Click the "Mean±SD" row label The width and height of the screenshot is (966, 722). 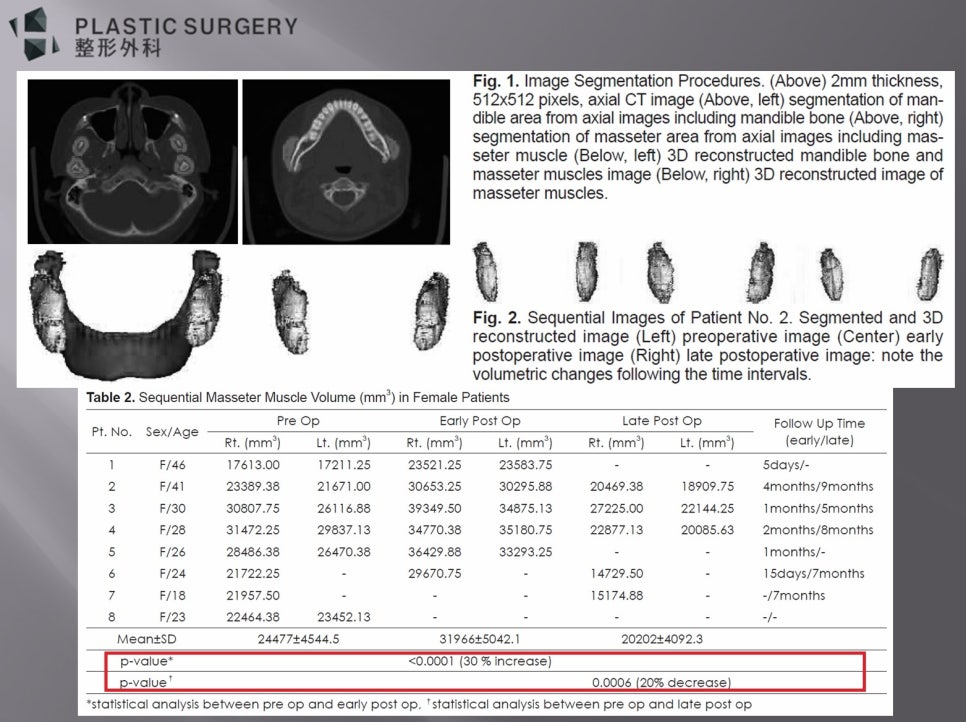(x=147, y=639)
